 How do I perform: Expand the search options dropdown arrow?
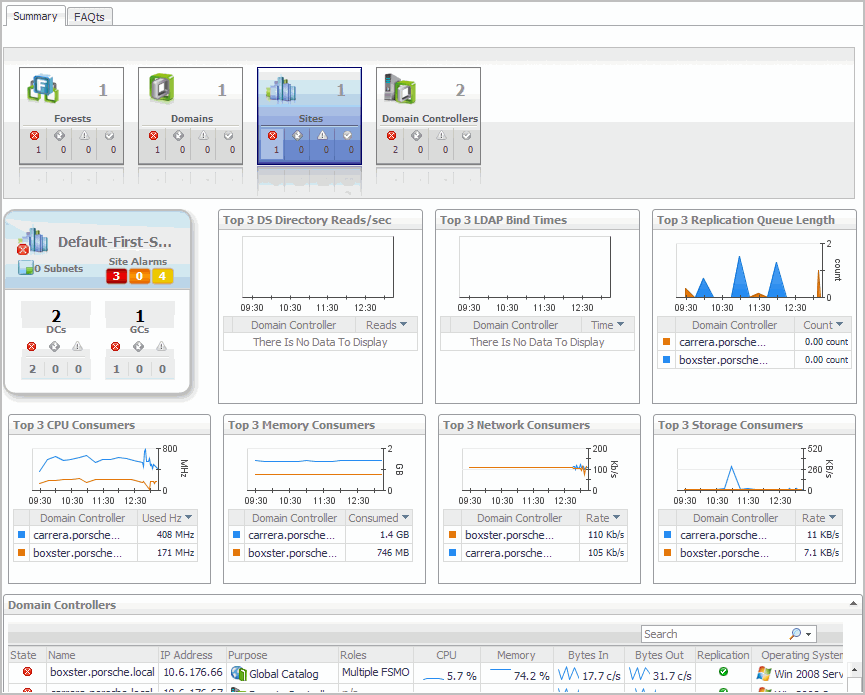808,634
